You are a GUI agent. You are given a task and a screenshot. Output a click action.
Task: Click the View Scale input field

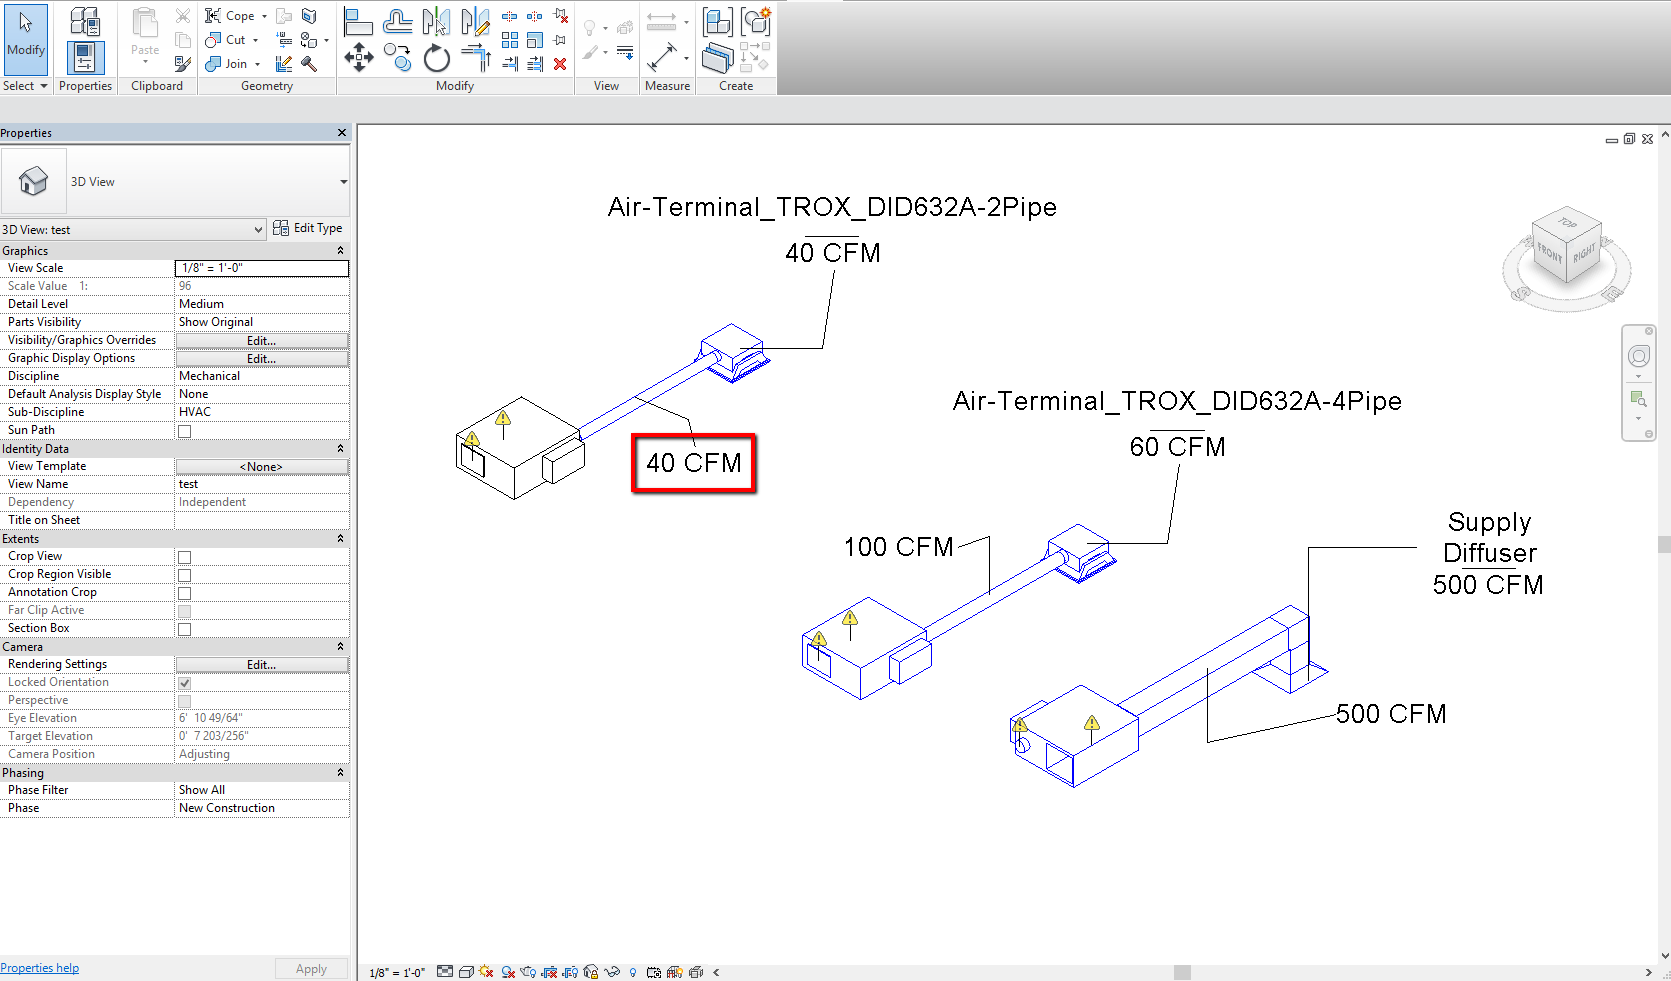[262, 268]
